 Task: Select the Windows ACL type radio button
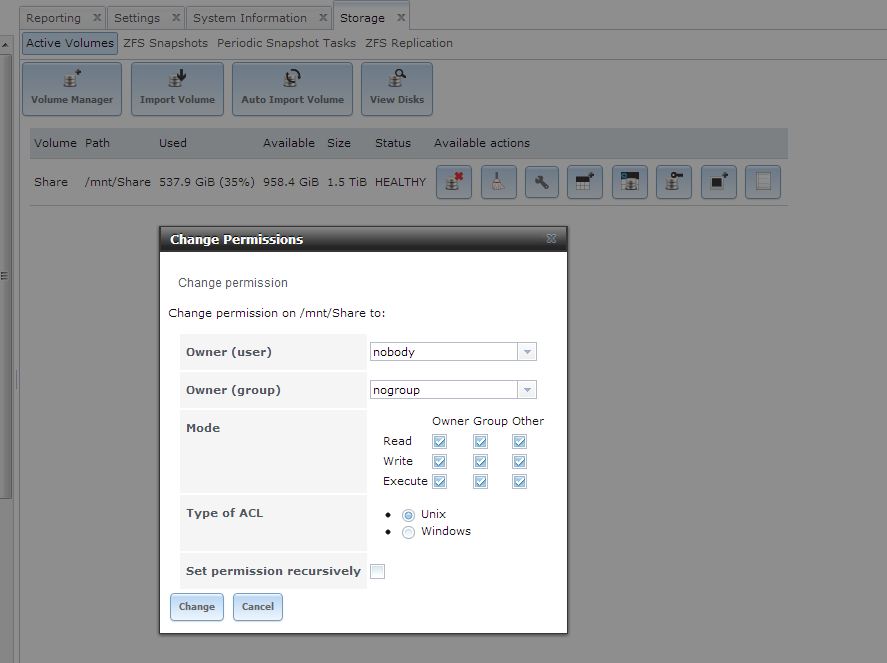pos(408,532)
